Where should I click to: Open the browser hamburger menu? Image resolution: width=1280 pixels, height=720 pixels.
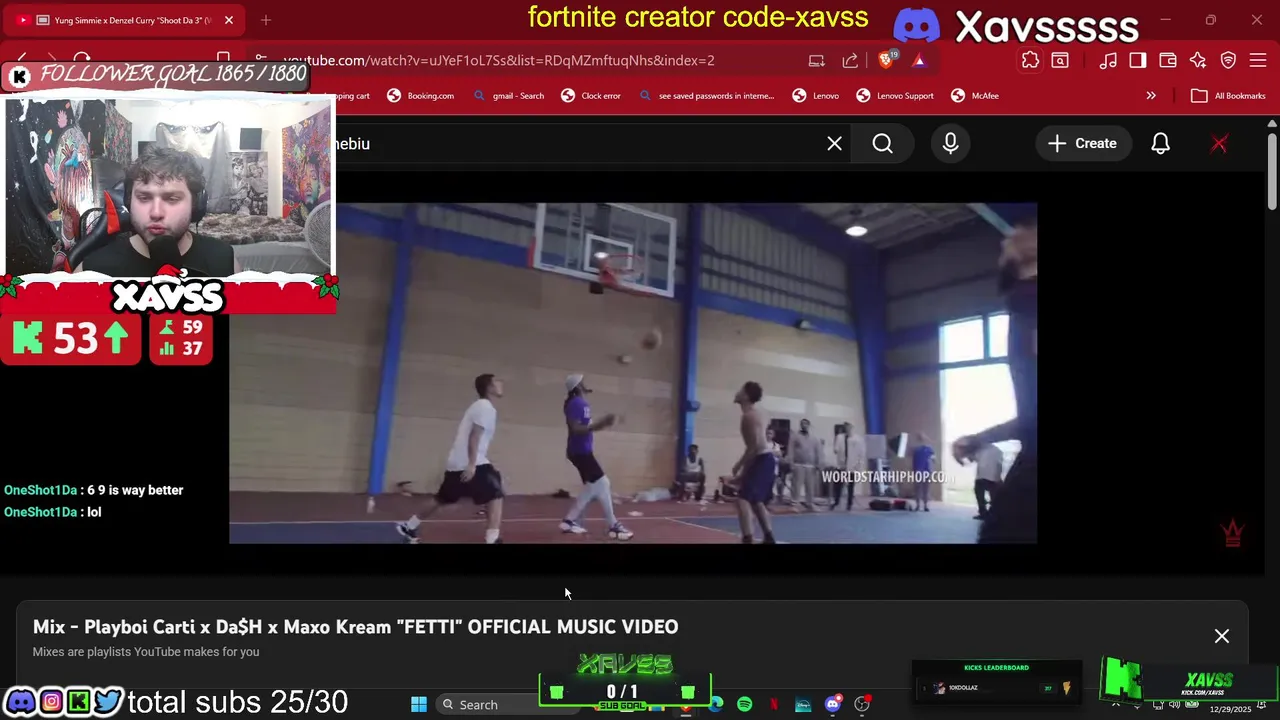click(1259, 60)
